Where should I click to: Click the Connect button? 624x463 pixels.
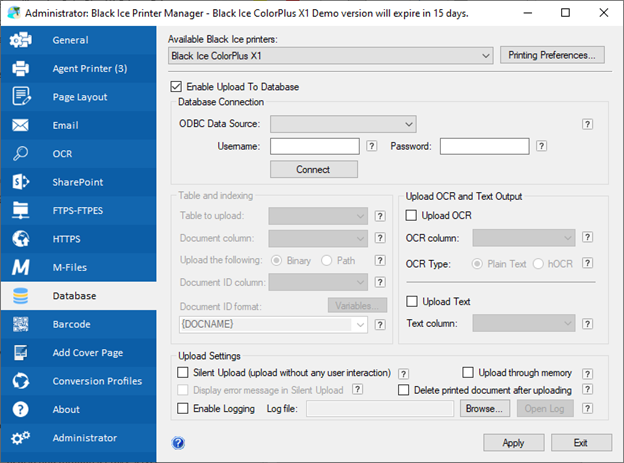[x=314, y=169]
